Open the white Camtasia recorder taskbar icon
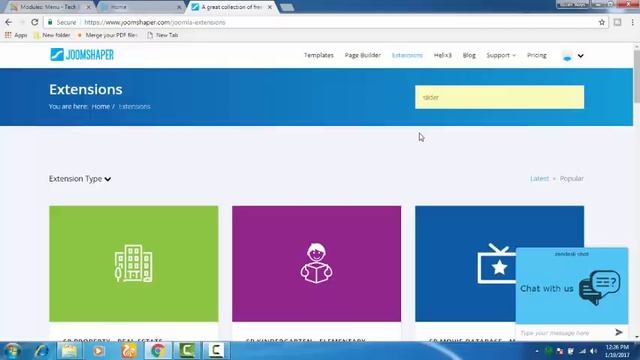This screenshot has width=640, height=360. pos(216,351)
